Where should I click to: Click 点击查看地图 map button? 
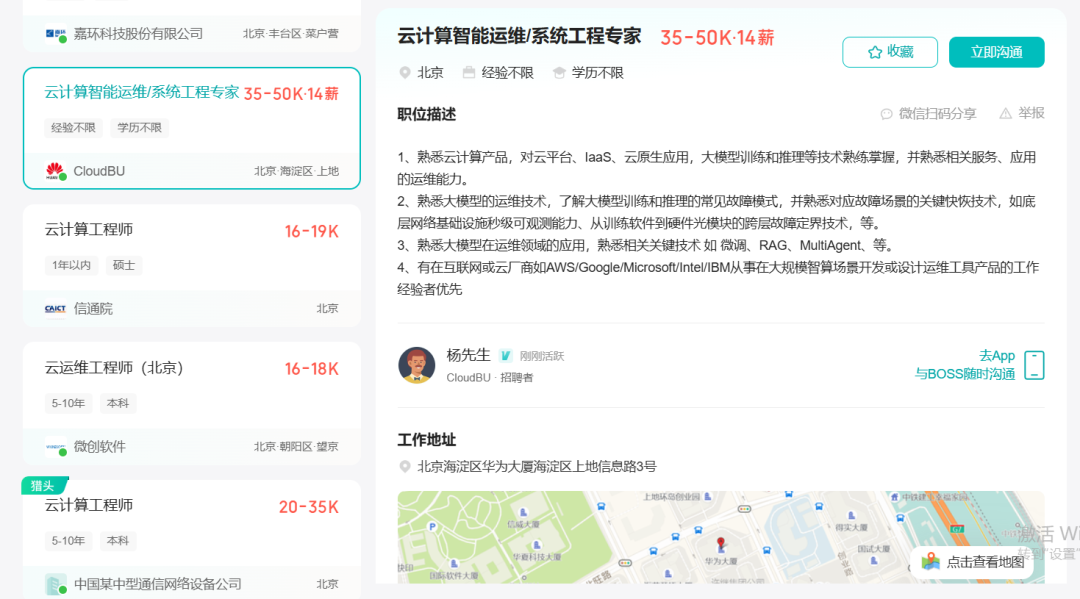[x=974, y=562]
